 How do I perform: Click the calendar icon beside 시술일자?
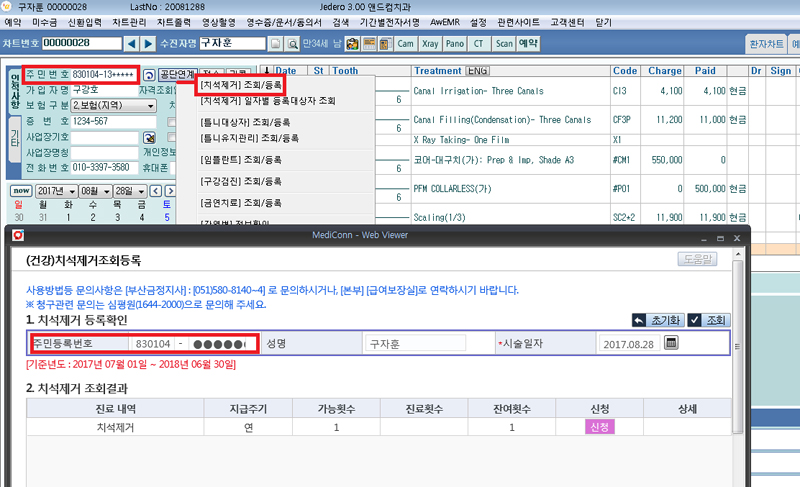pyautogui.click(x=671, y=343)
